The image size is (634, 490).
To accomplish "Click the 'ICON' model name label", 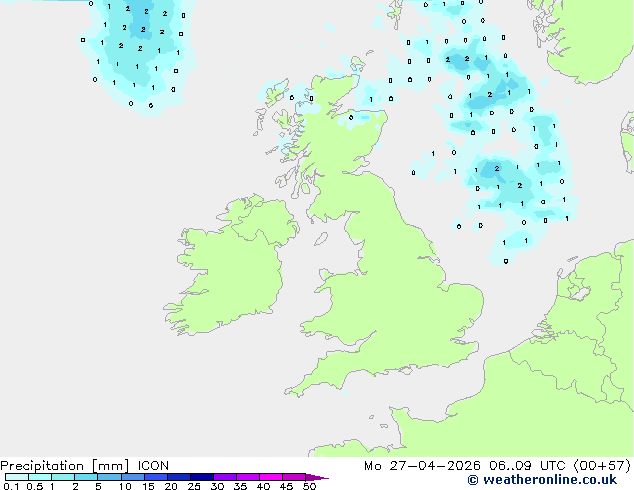I will 153,466.
